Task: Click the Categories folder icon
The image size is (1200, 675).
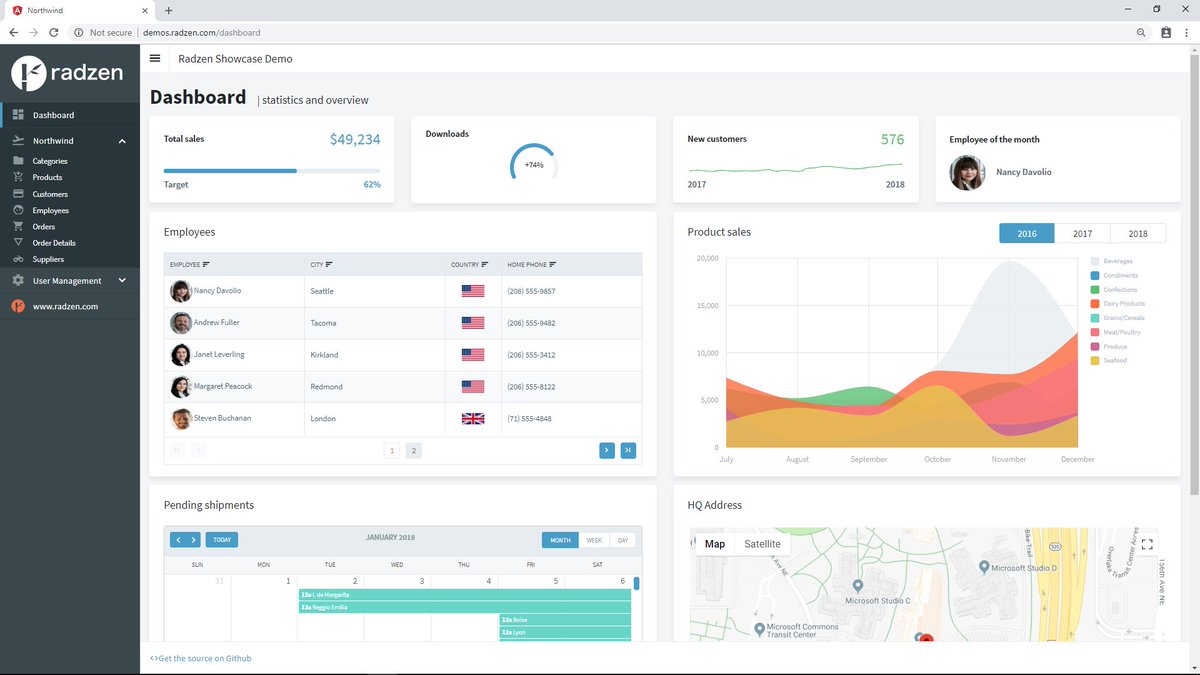Action: point(18,160)
